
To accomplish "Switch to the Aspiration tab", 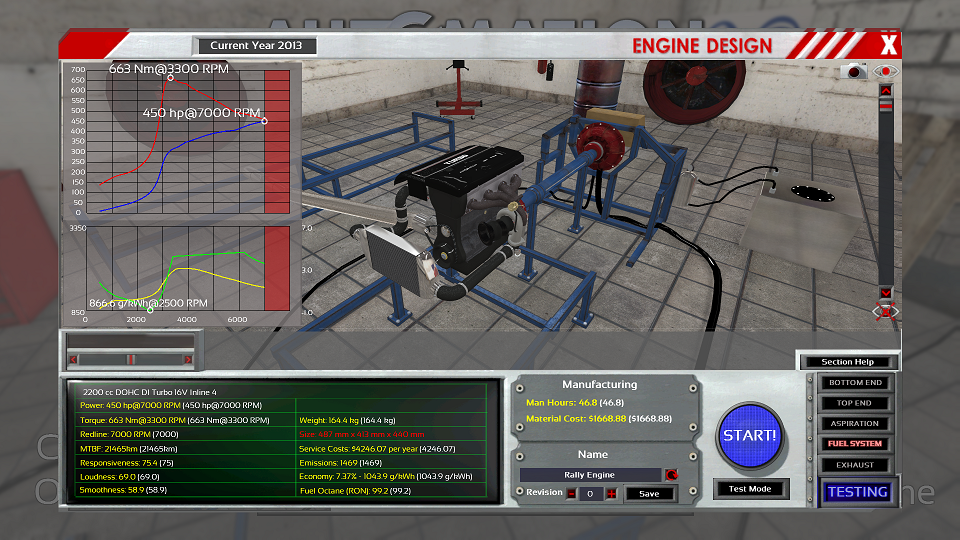I will 855,424.
